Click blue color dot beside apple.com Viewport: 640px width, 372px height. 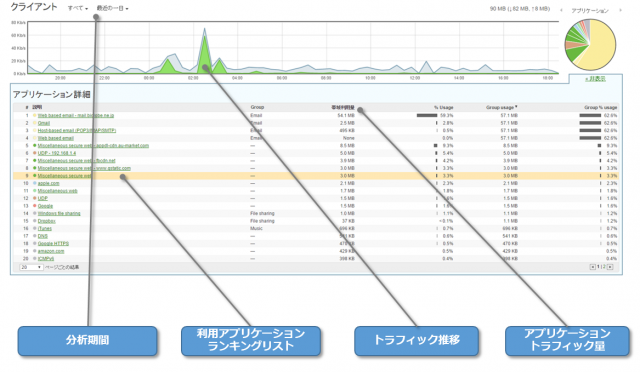tap(35, 183)
